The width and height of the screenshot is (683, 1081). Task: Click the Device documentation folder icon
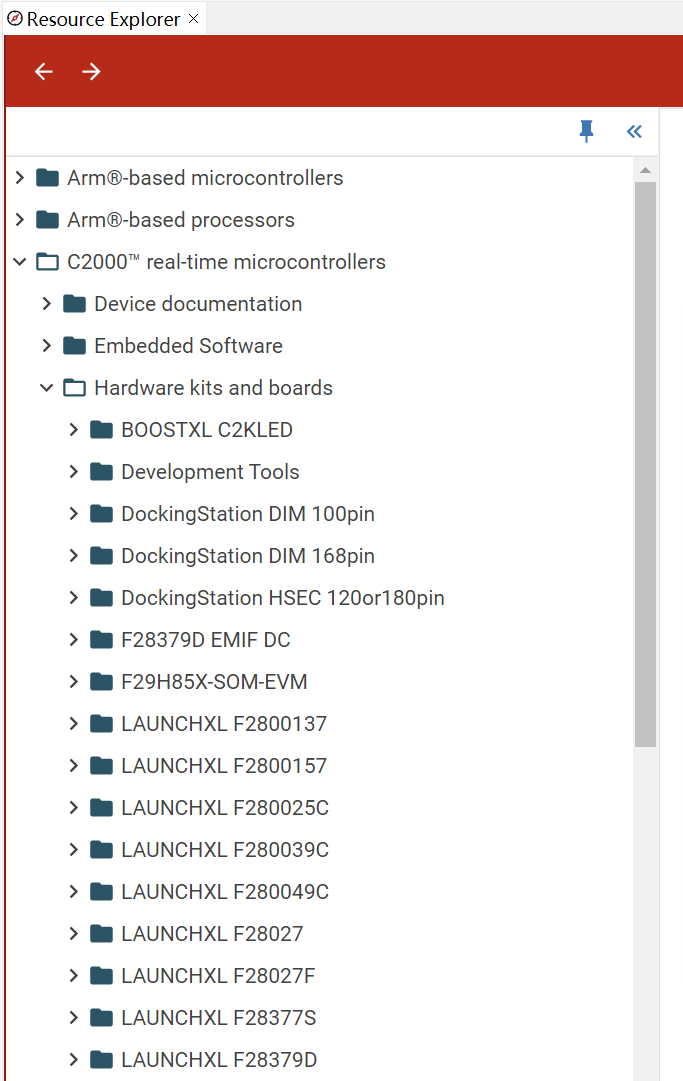coord(74,304)
